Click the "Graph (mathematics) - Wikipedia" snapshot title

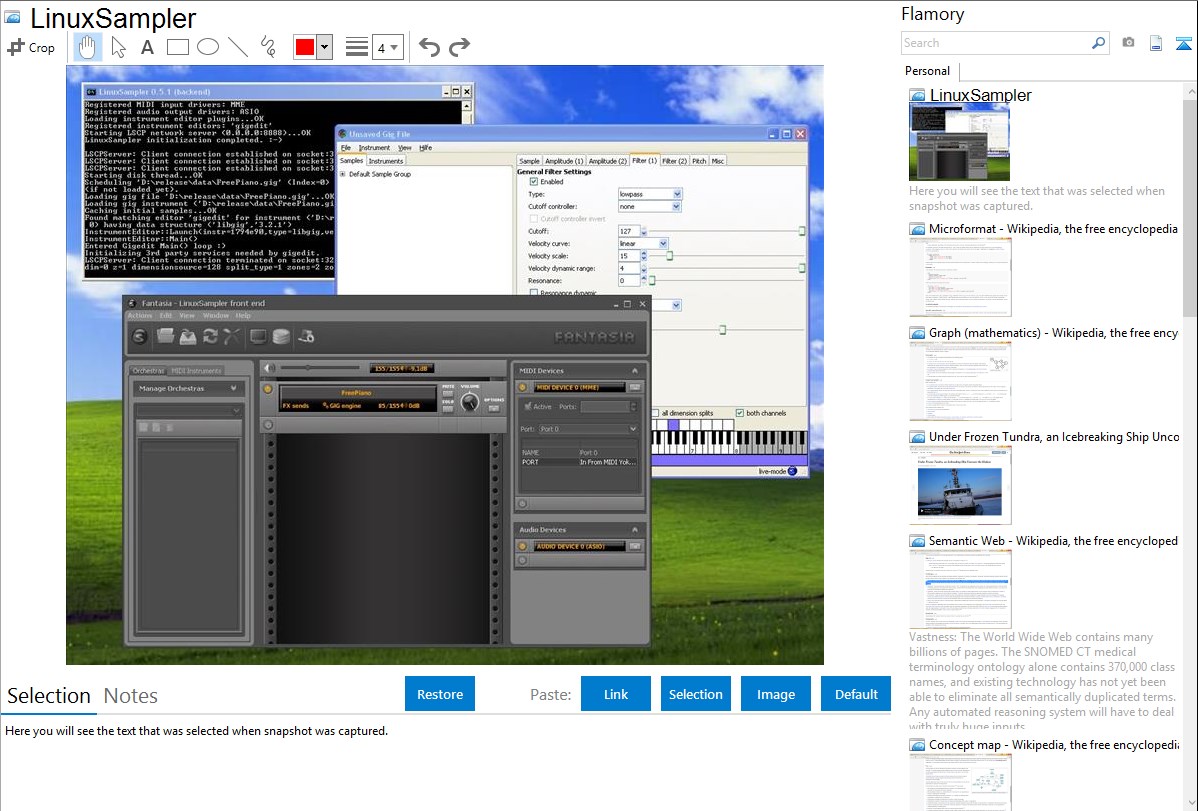click(1053, 333)
